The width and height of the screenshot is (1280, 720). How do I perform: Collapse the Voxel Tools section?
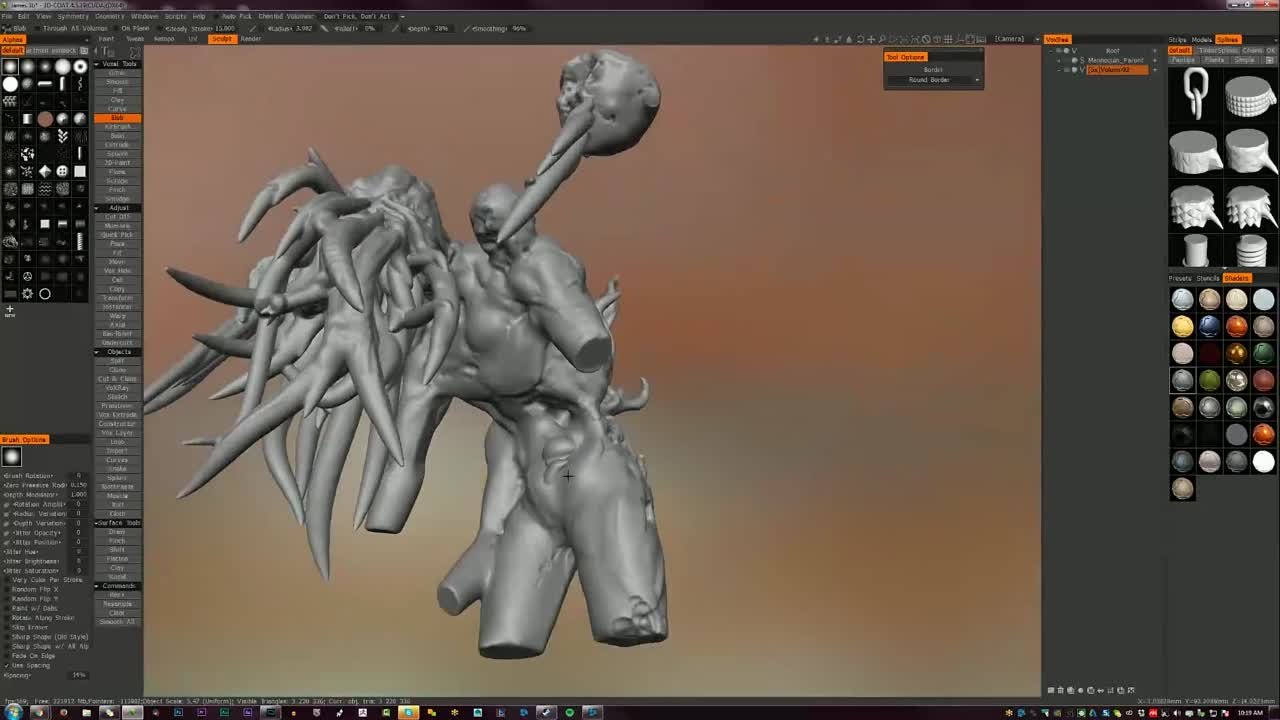[x=98, y=64]
